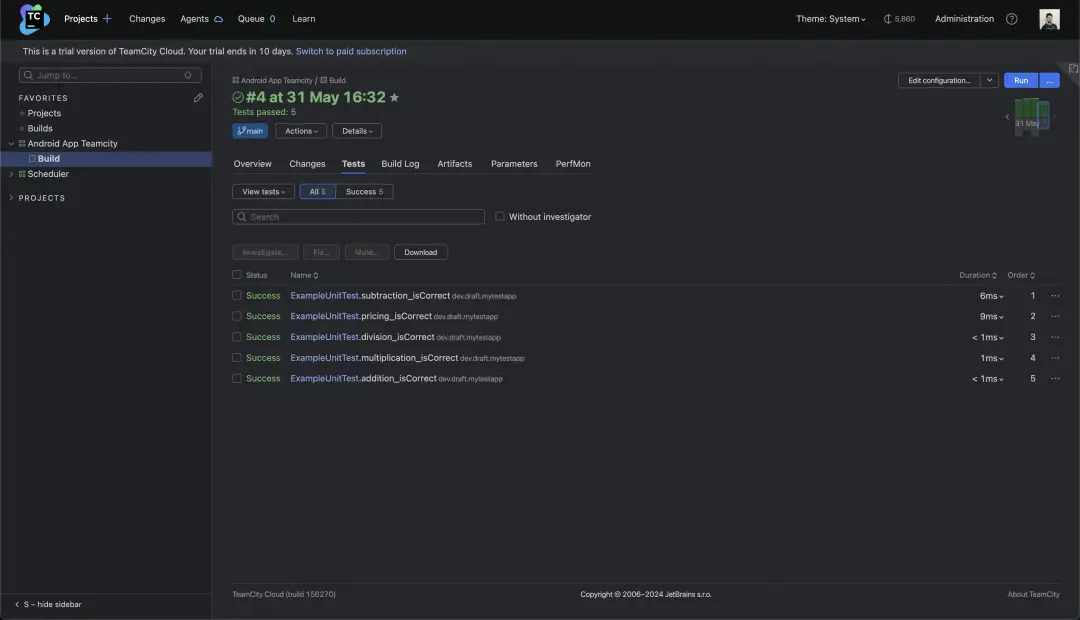Click the cloud icon next to Agents

click(218, 19)
